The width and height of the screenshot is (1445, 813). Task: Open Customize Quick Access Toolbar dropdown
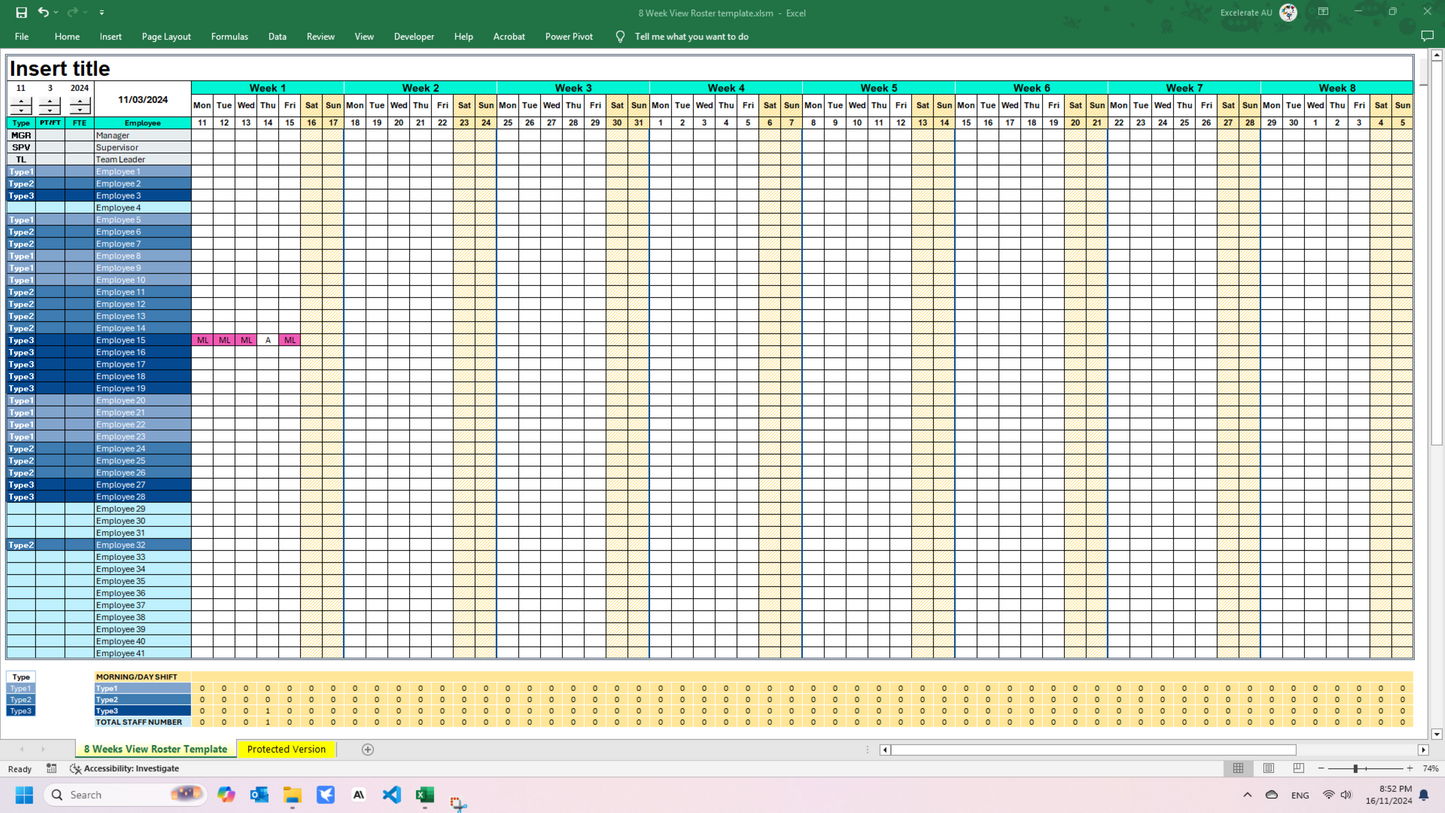point(101,13)
